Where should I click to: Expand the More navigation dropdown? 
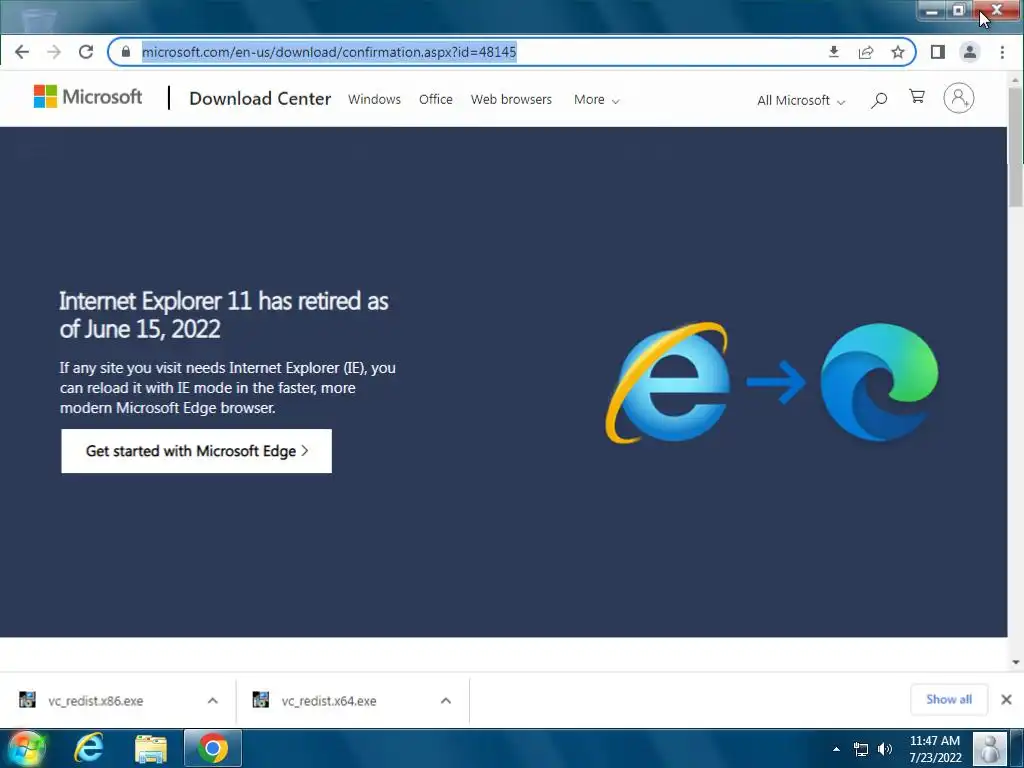[596, 100]
